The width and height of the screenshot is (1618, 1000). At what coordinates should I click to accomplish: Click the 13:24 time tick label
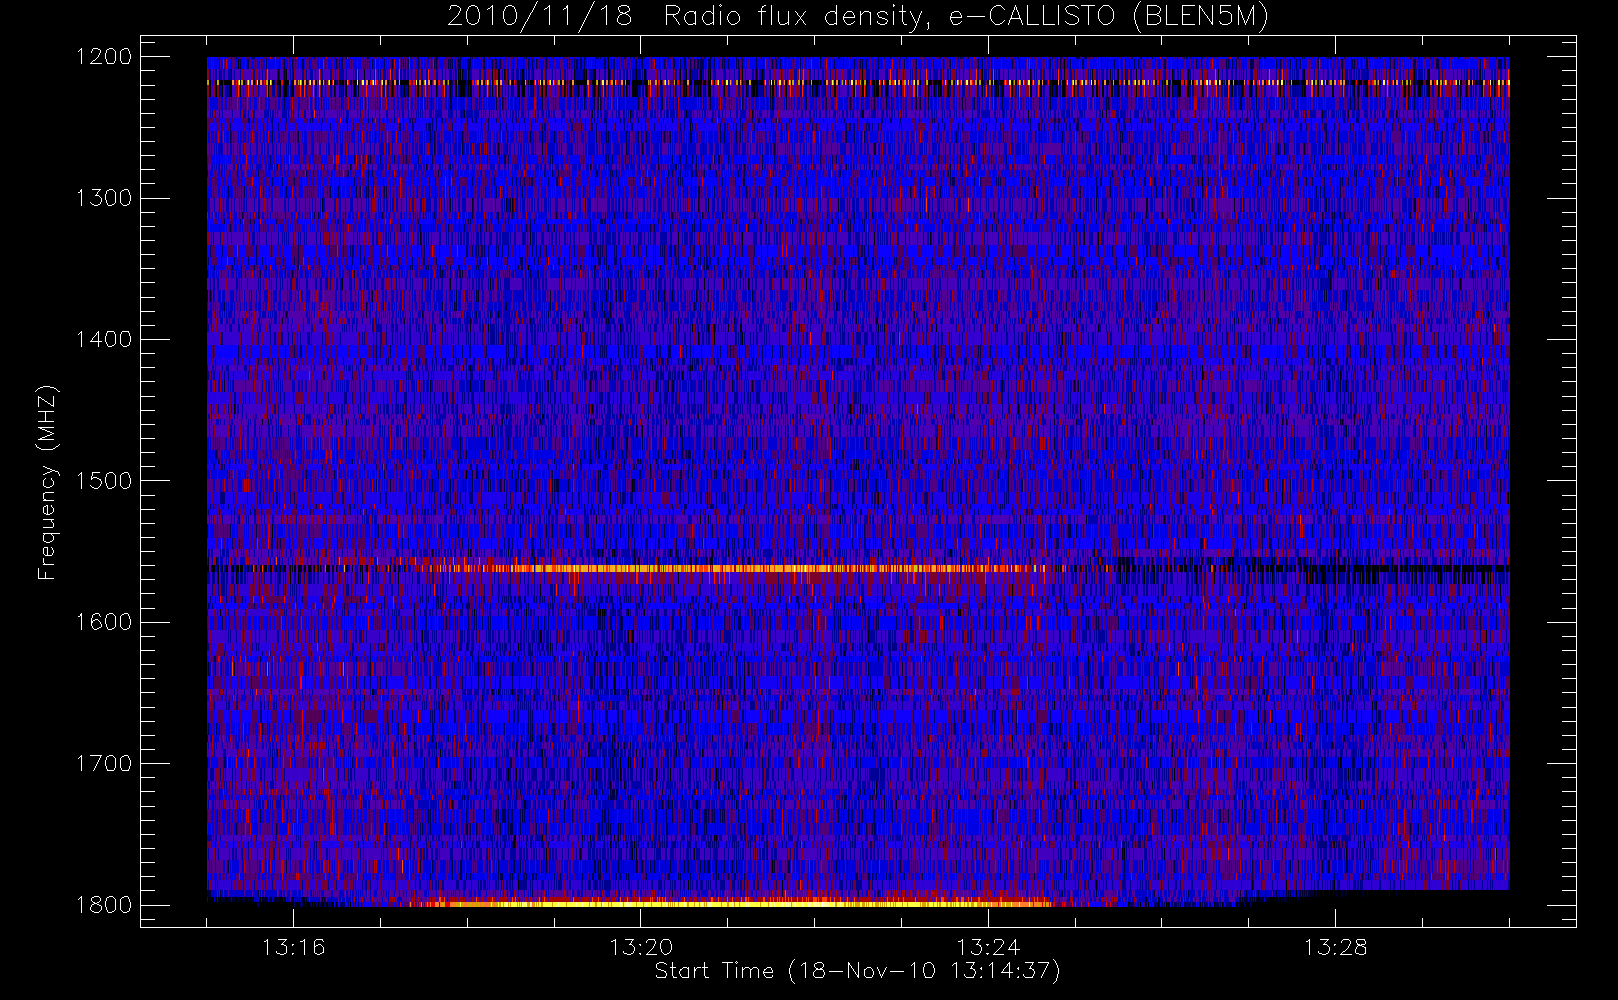988,947
